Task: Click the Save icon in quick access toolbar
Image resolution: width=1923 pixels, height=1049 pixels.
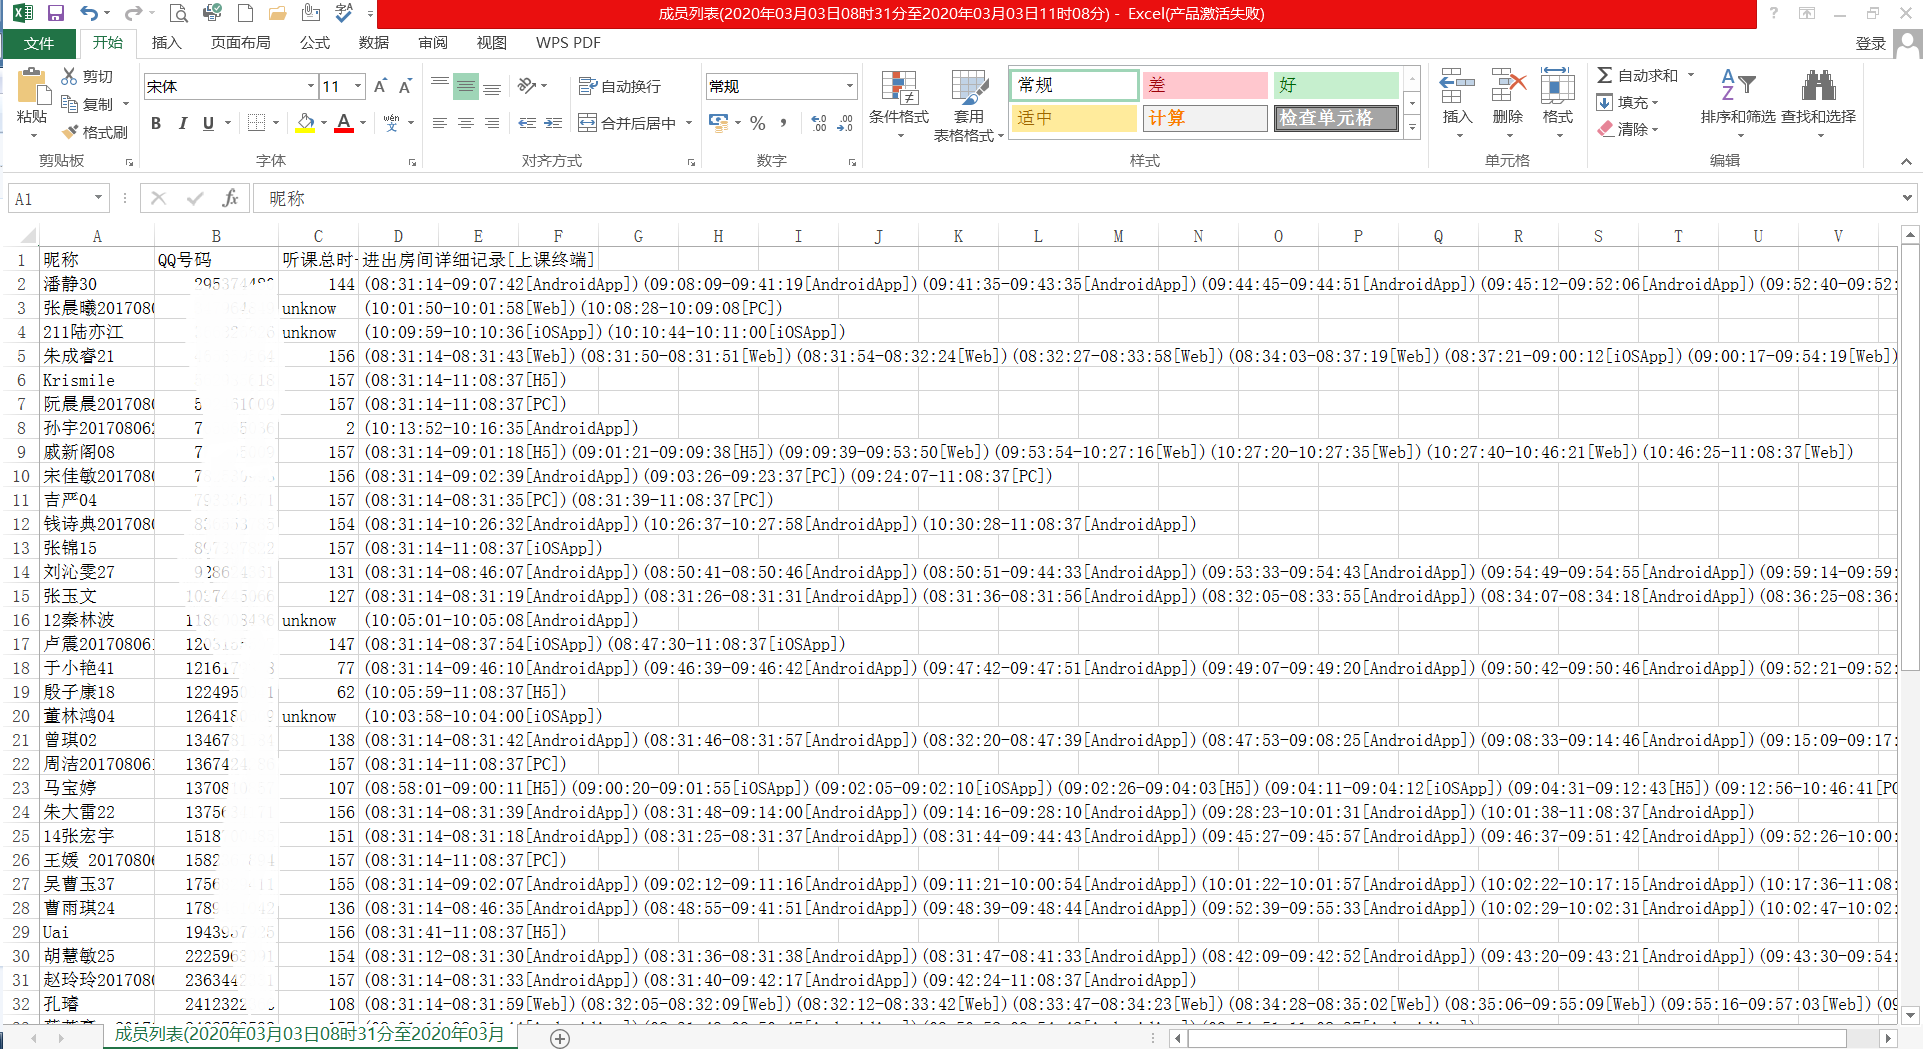Action: coord(56,13)
